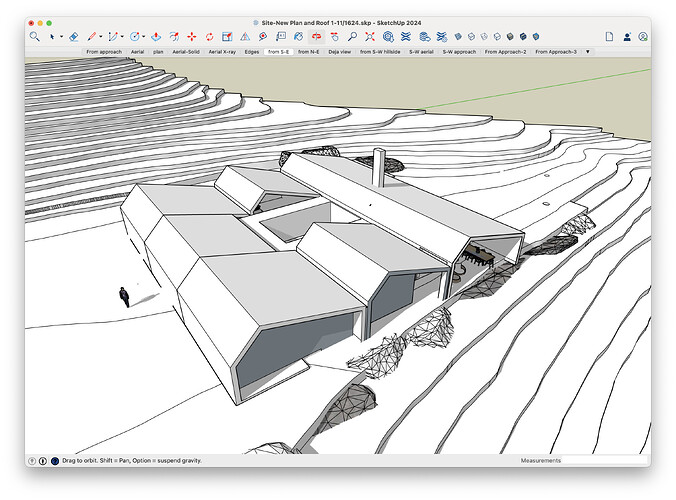Click the model credits status icon

(43, 461)
